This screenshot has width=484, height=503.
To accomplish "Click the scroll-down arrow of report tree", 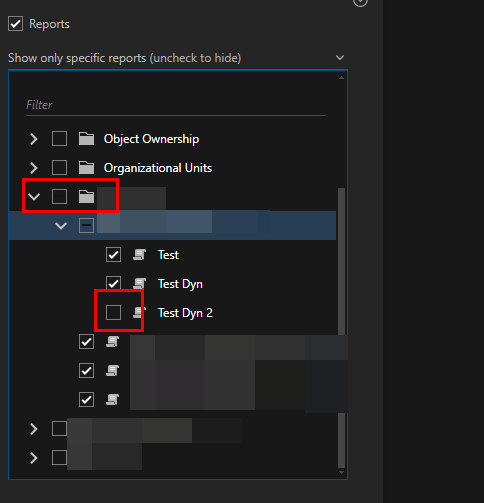I will (341, 472).
